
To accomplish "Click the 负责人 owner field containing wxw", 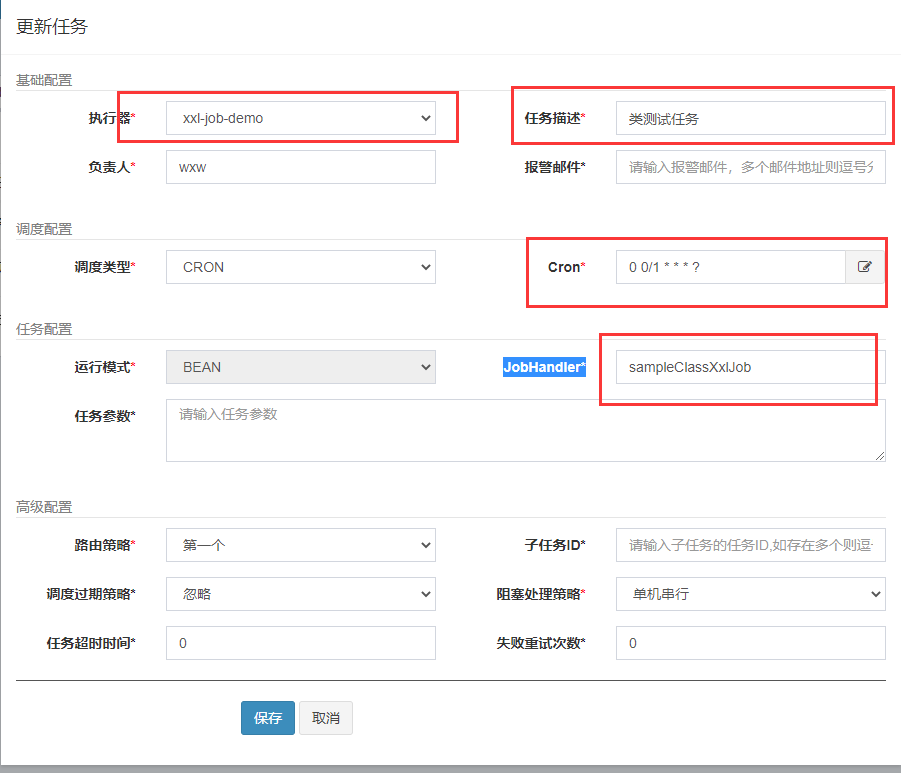I will [300, 167].
